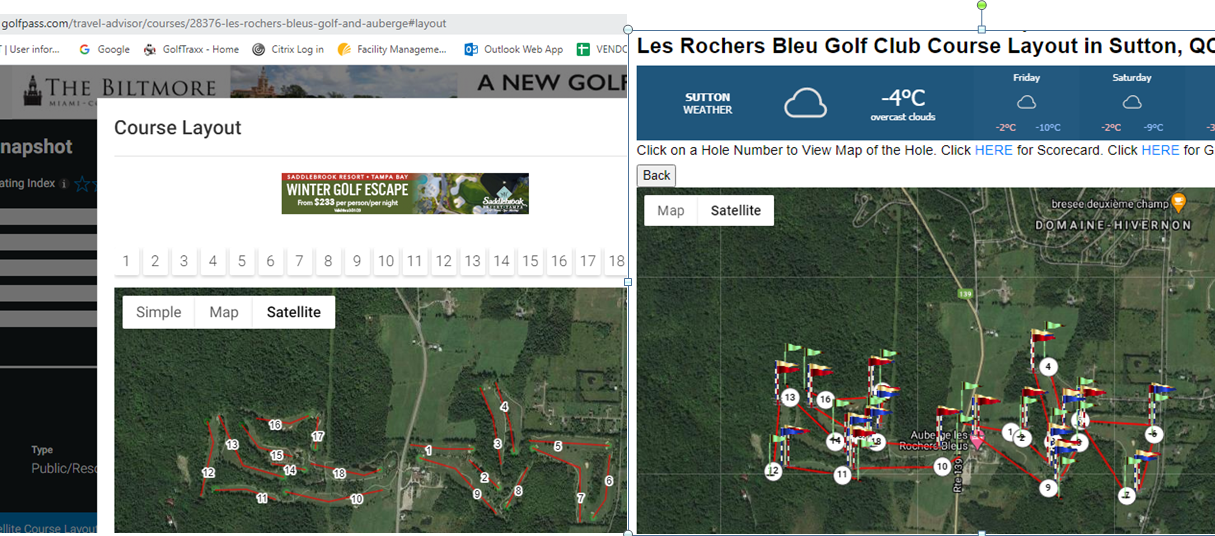This screenshot has width=1215, height=536.
Task: Click the Rating Index info icon
Action: click(64, 184)
